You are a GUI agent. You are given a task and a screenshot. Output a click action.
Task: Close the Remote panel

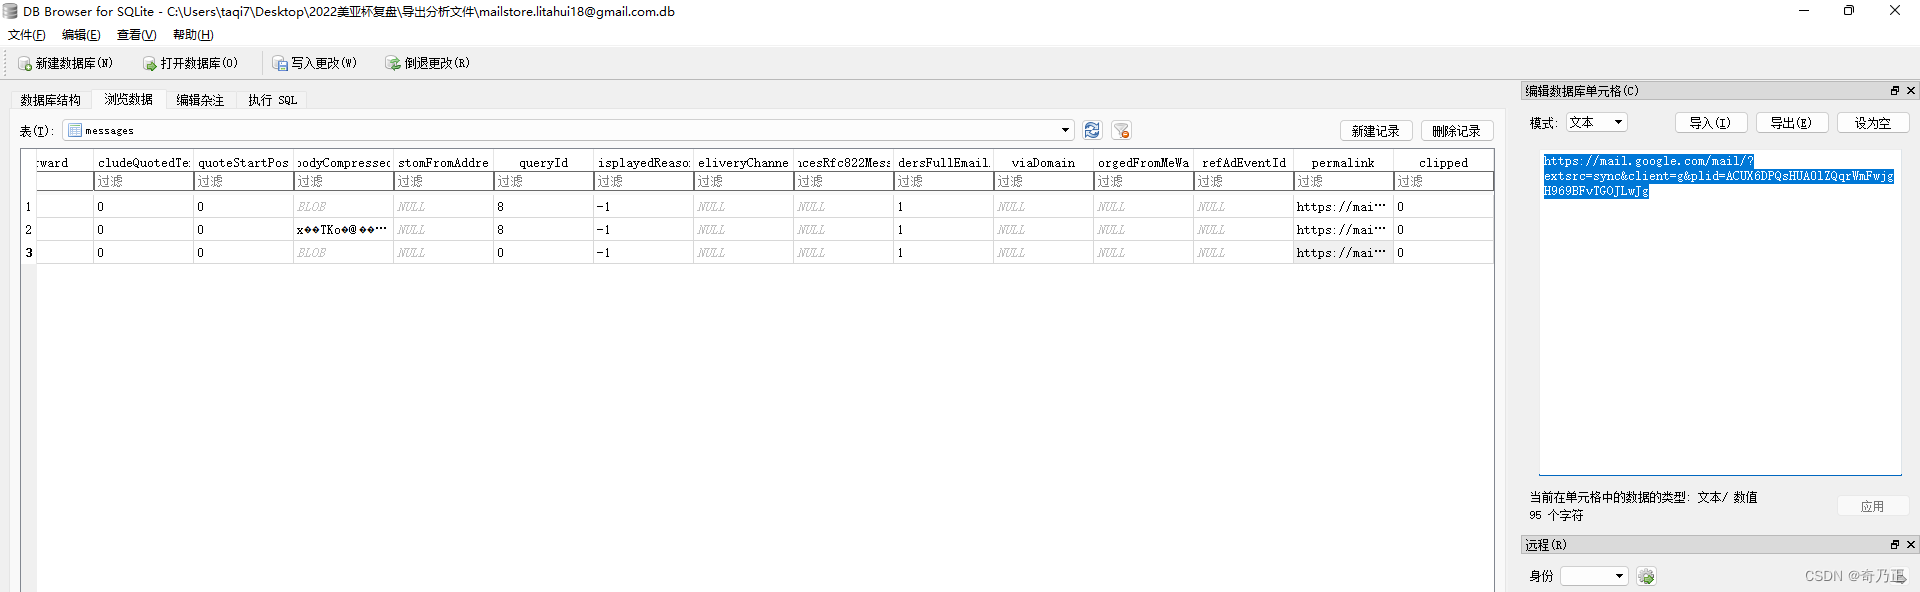tap(1910, 545)
